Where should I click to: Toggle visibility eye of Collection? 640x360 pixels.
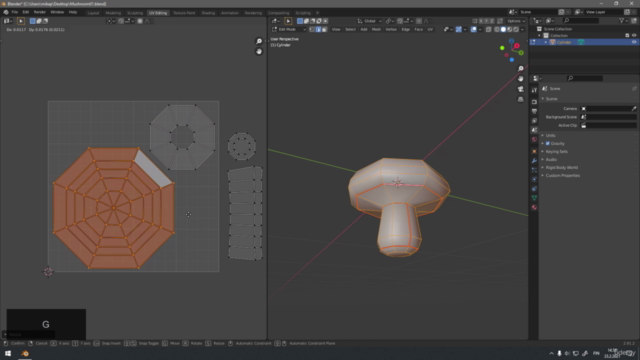click(634, 36)
